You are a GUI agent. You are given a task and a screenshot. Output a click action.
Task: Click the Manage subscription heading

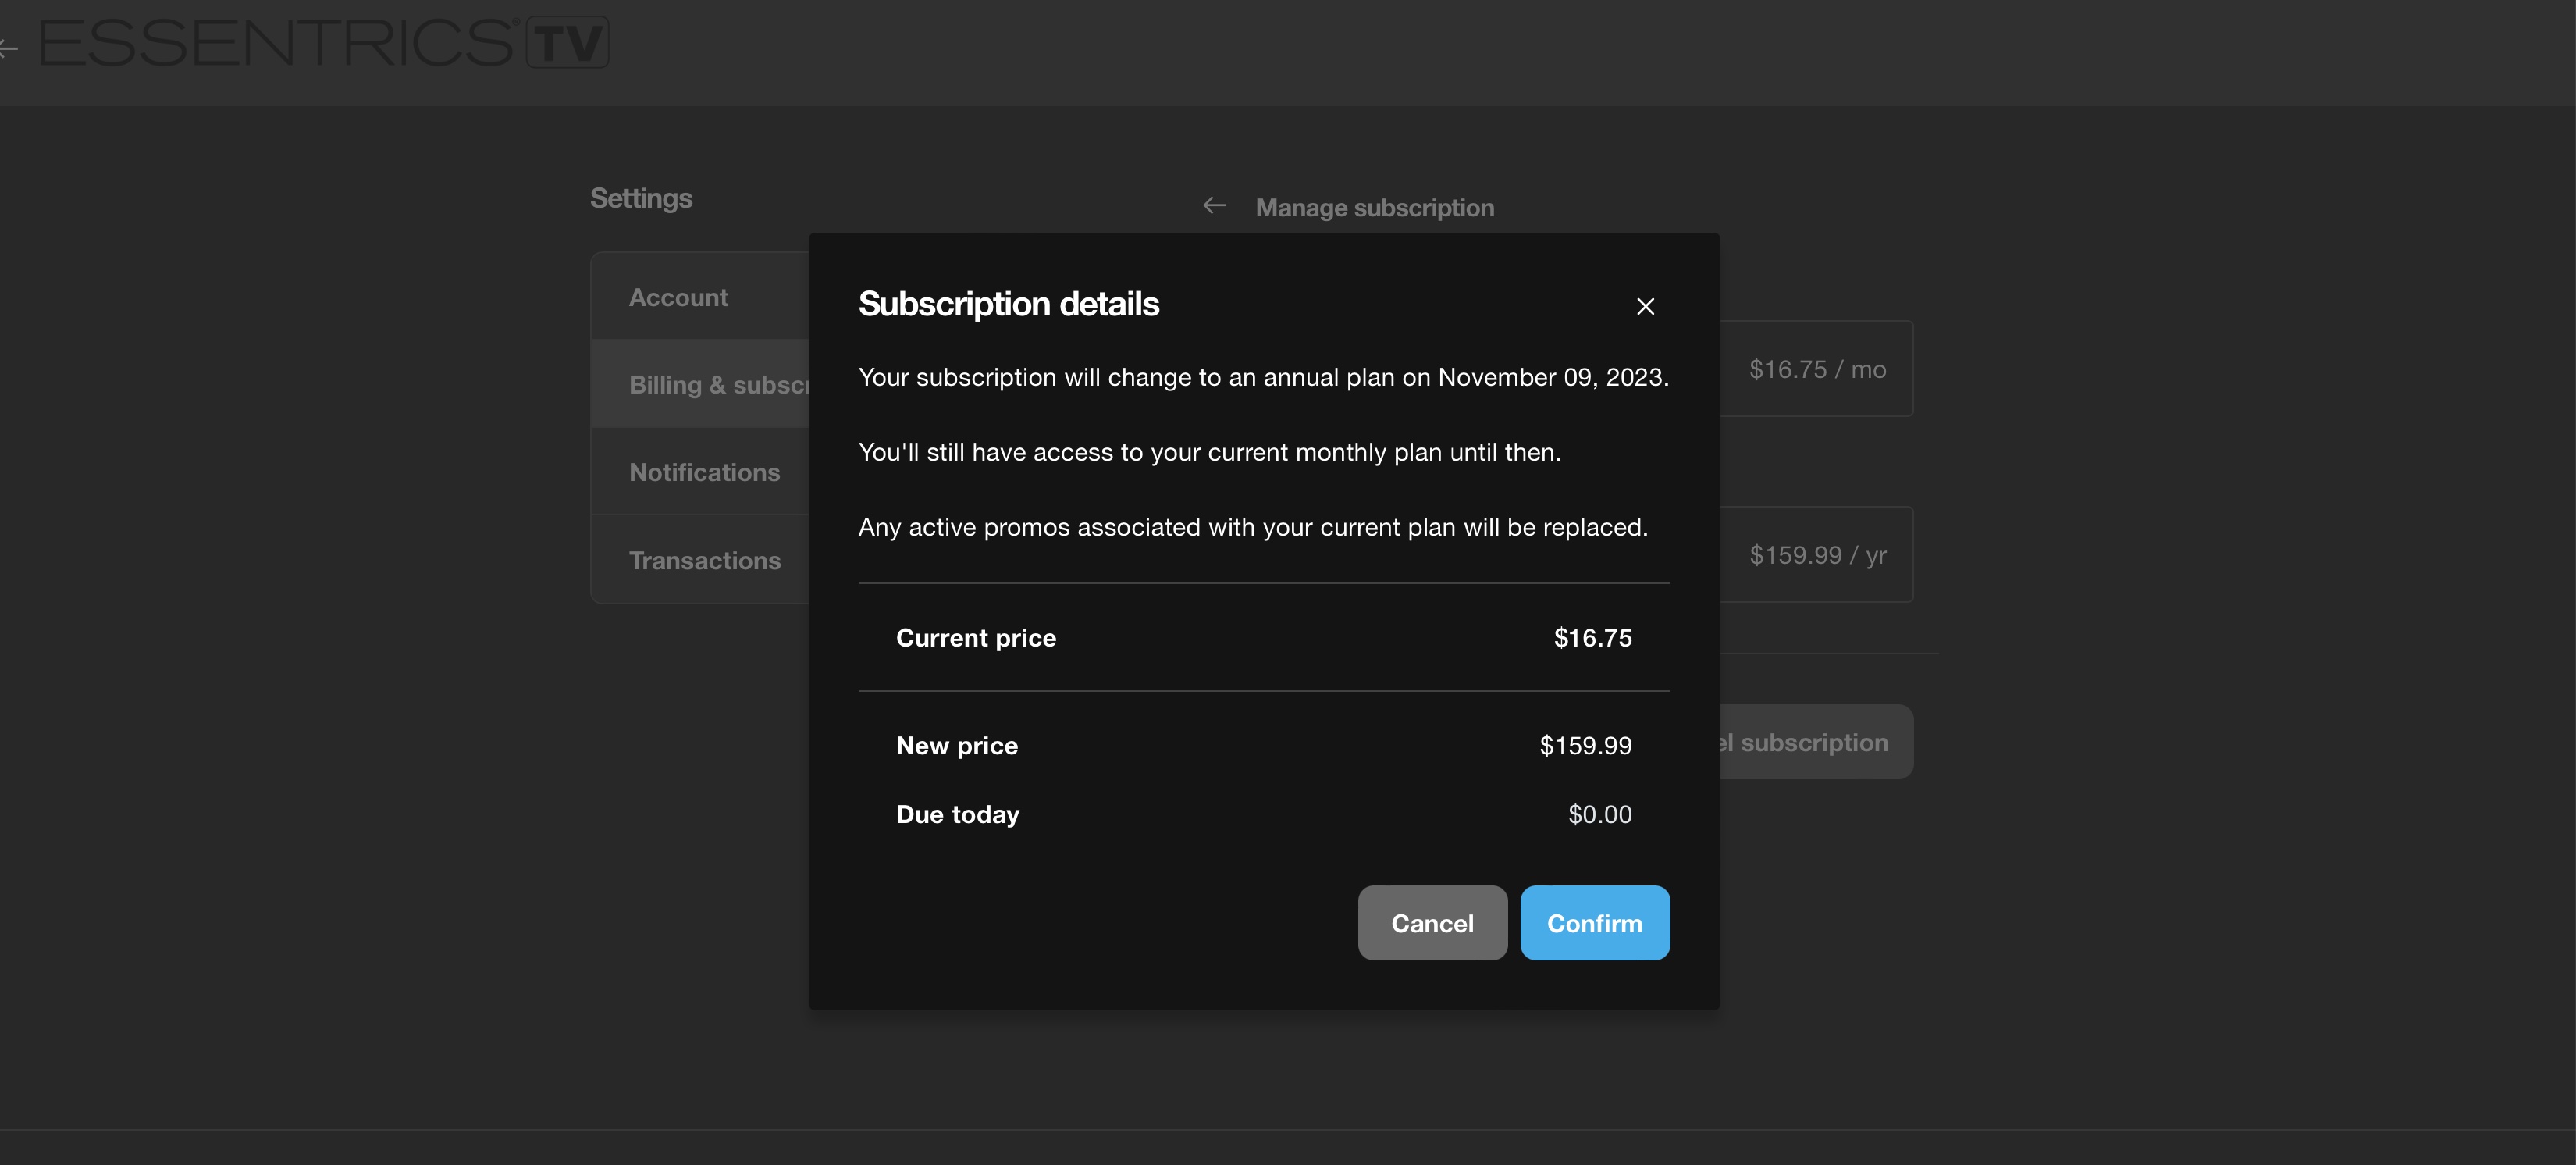click(1375, 208)
